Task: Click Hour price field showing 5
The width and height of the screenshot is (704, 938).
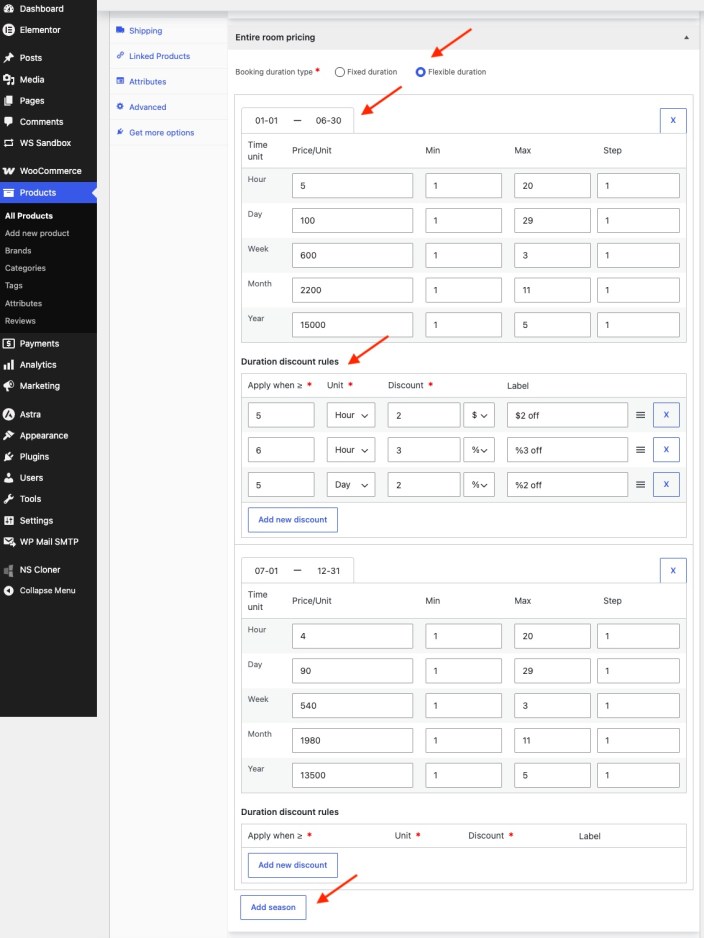Action: click(x=352, y=185)
